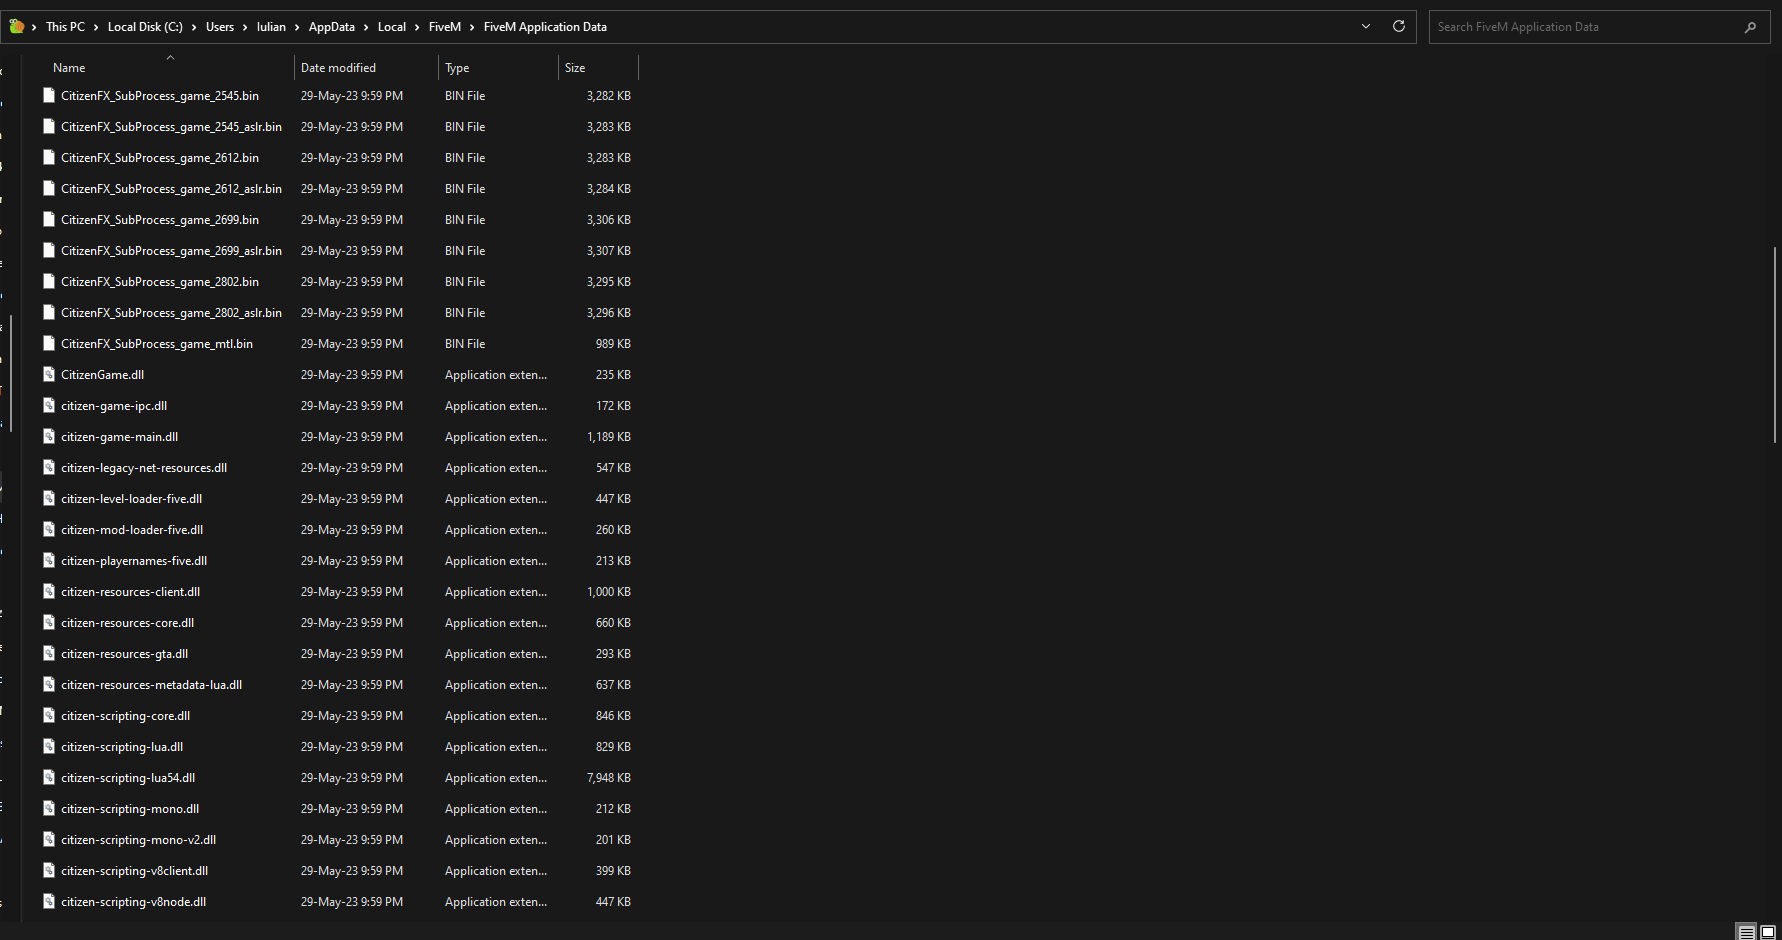Switch to large thumbnails view icon
Image resolution: width=1782 pixels, height=940 pixels.
click(1768, 932)
